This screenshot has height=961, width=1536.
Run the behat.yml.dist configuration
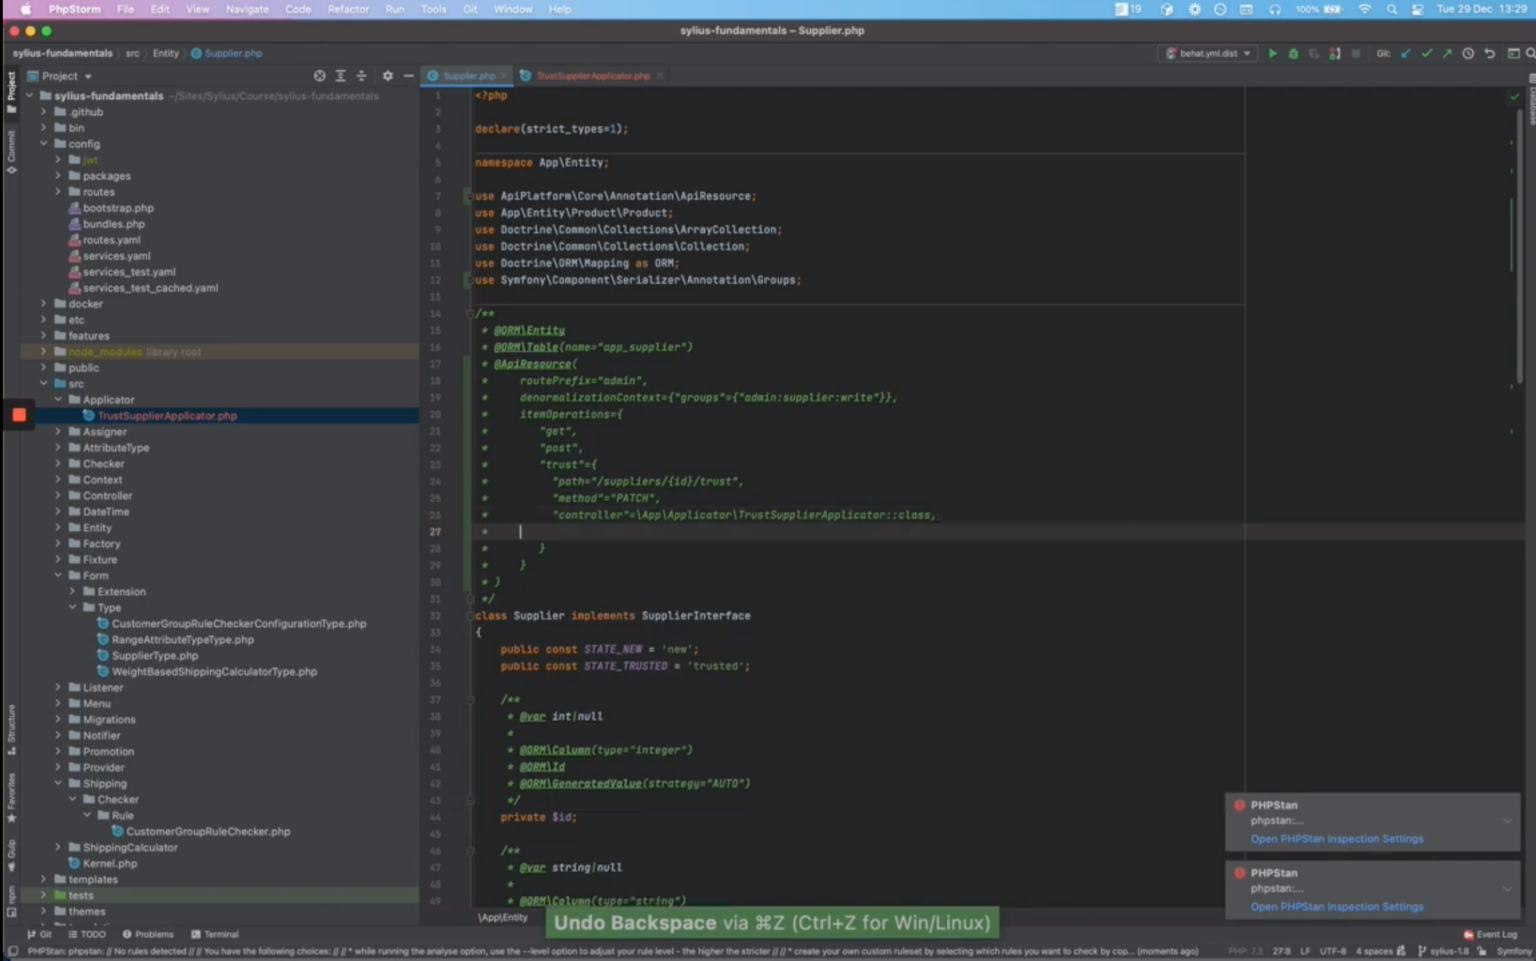tap(1272, 54)
